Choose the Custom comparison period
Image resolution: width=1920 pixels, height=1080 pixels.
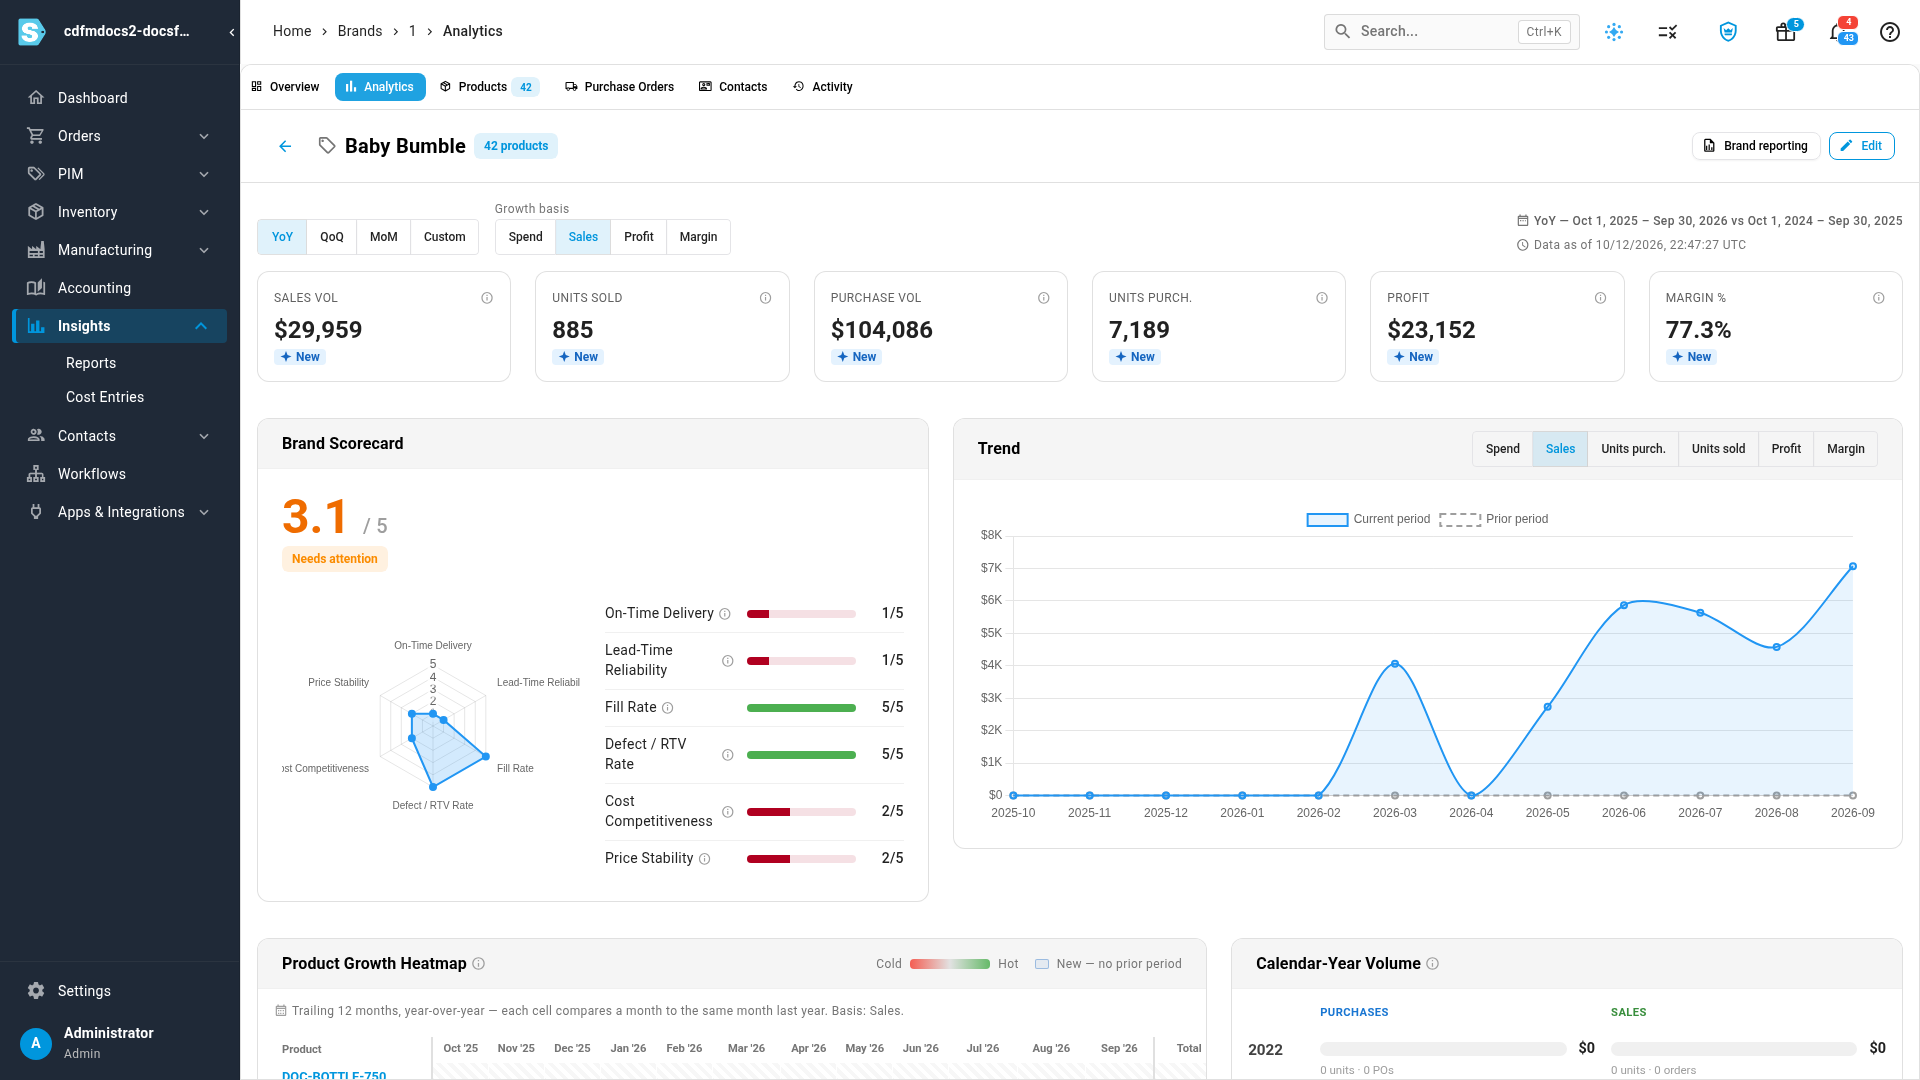(x=445, y=237)
